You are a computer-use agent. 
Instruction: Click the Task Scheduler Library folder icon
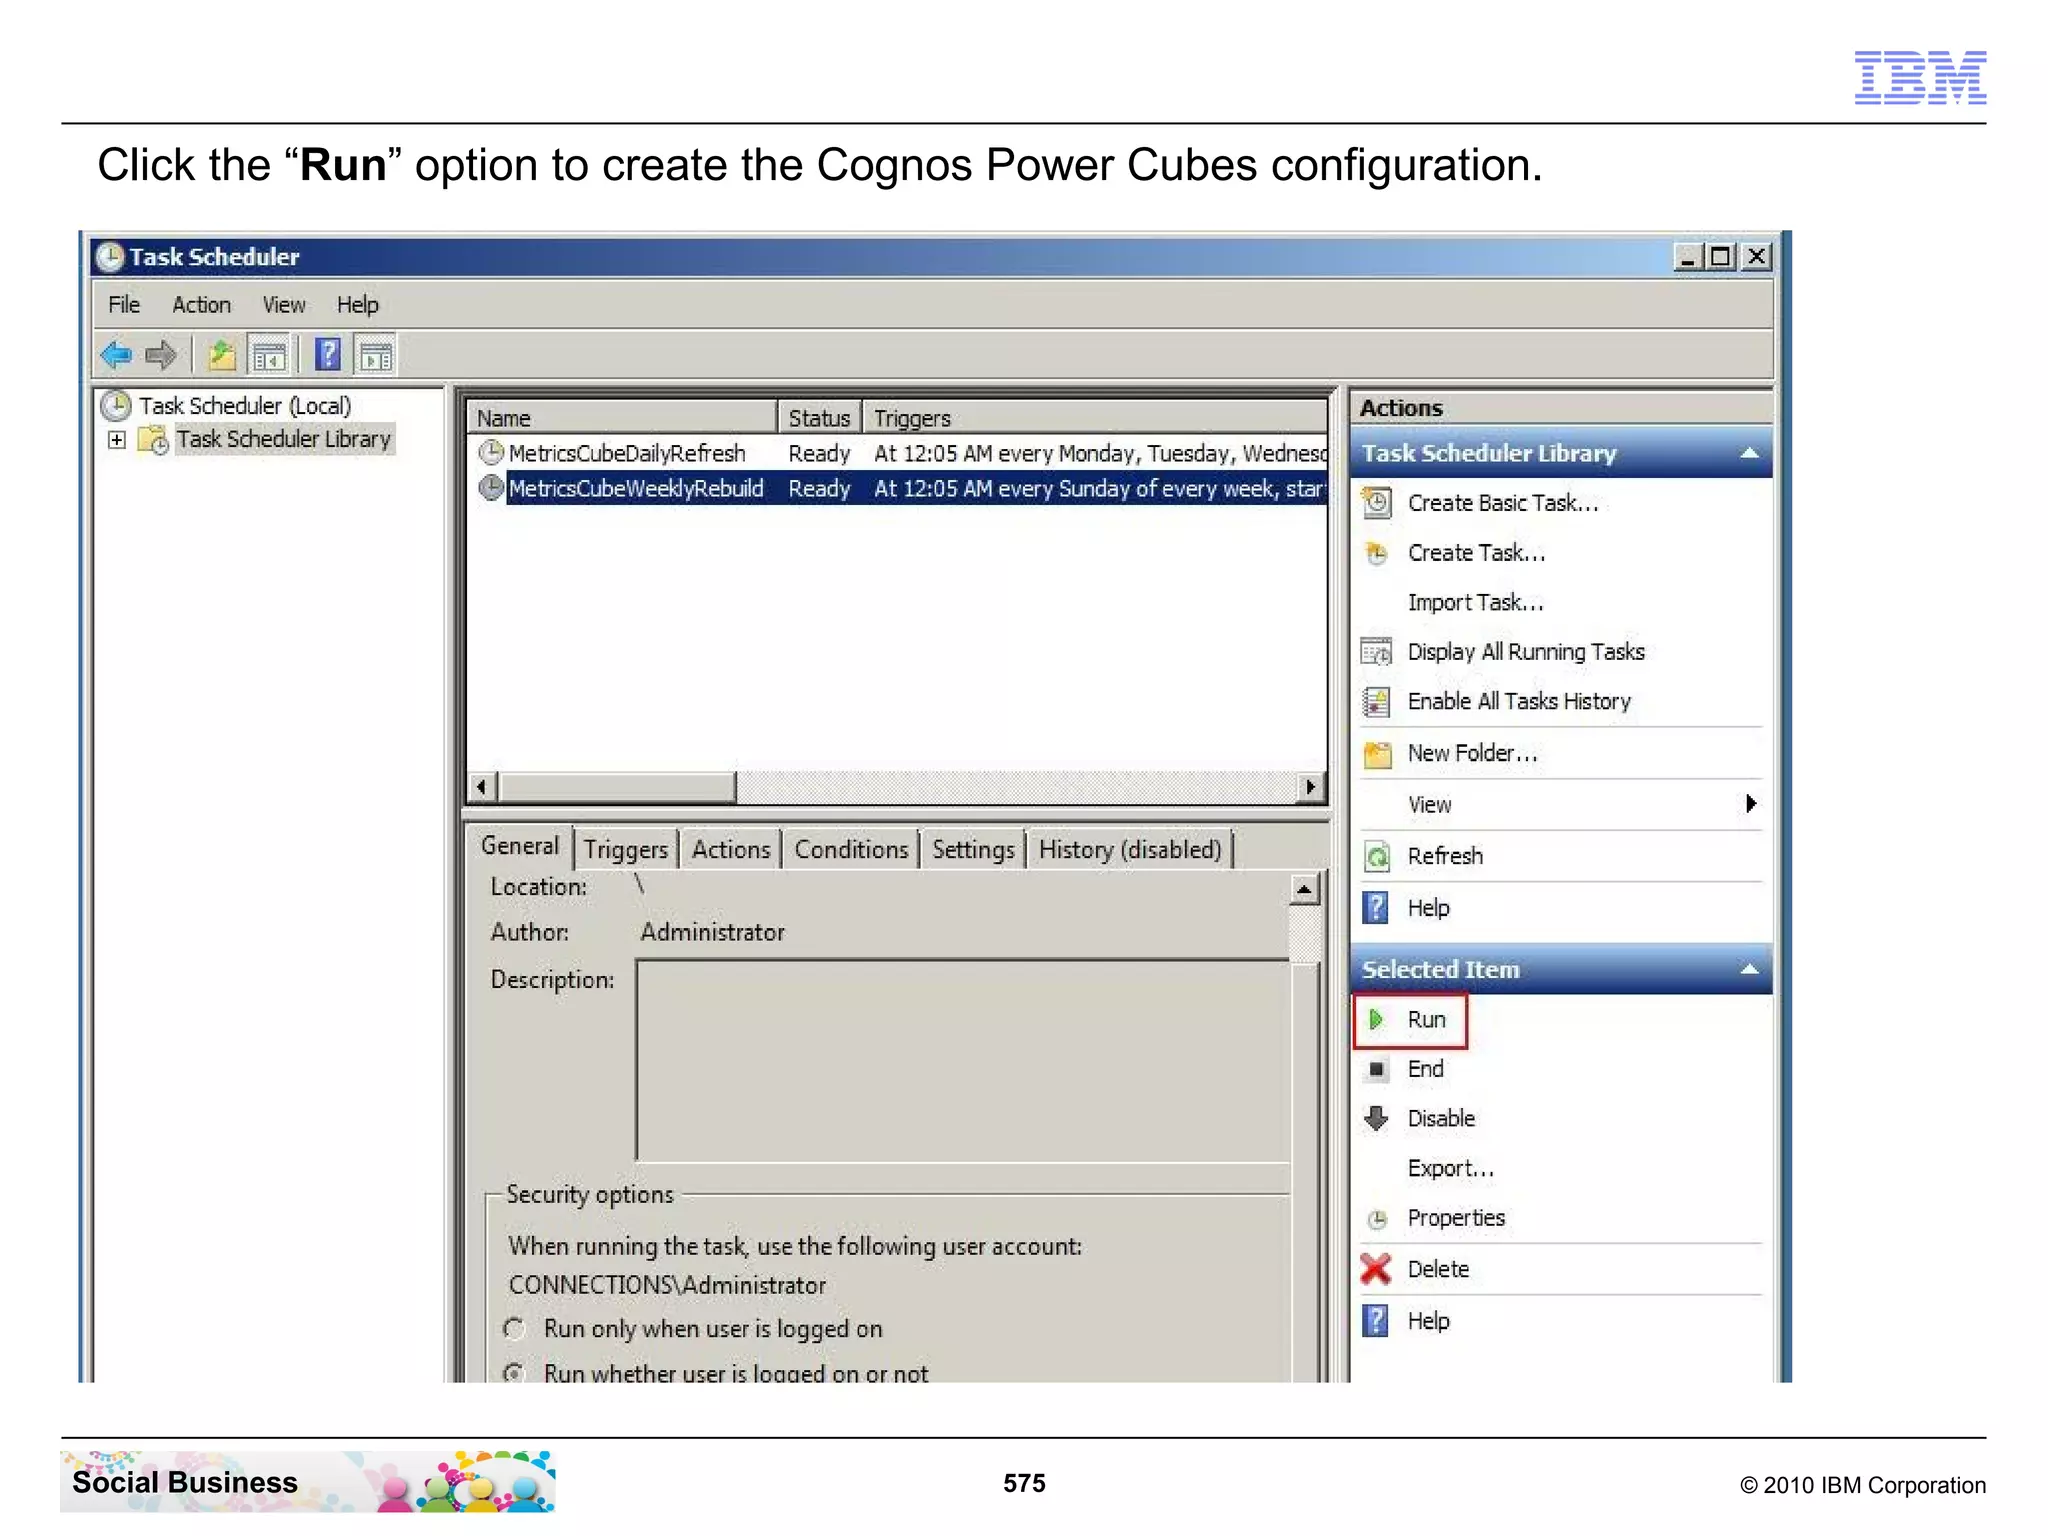tap(153, 439)
